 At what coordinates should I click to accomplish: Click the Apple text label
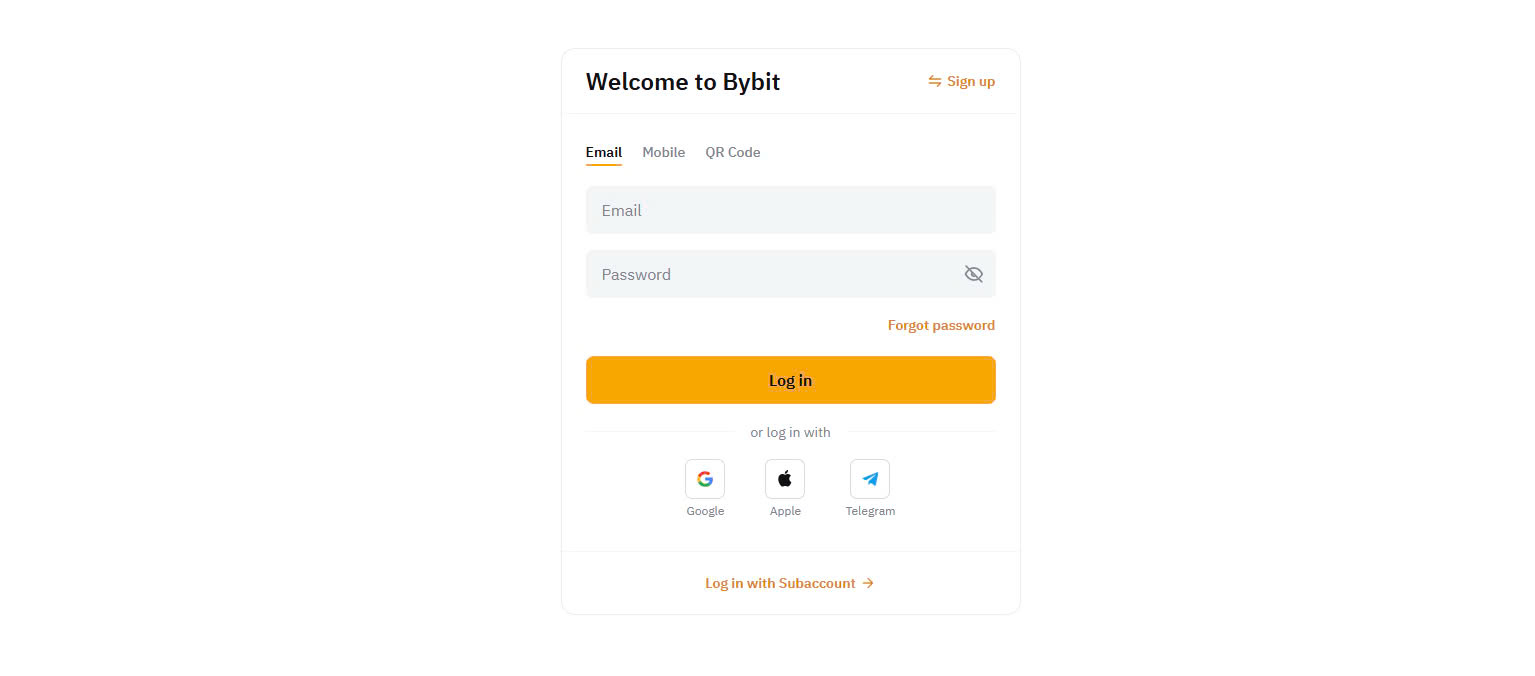tap(785, 511)
